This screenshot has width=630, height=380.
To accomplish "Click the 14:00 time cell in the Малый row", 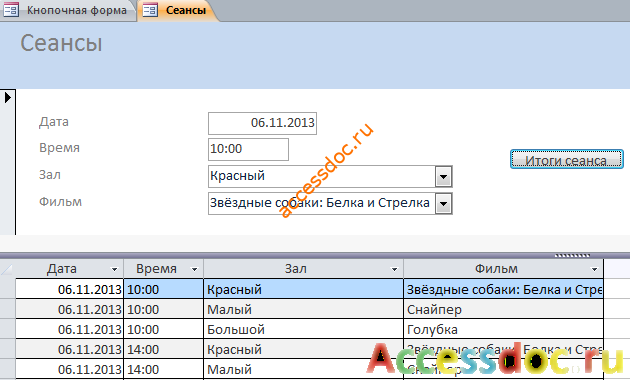I will tap(164, 369).
